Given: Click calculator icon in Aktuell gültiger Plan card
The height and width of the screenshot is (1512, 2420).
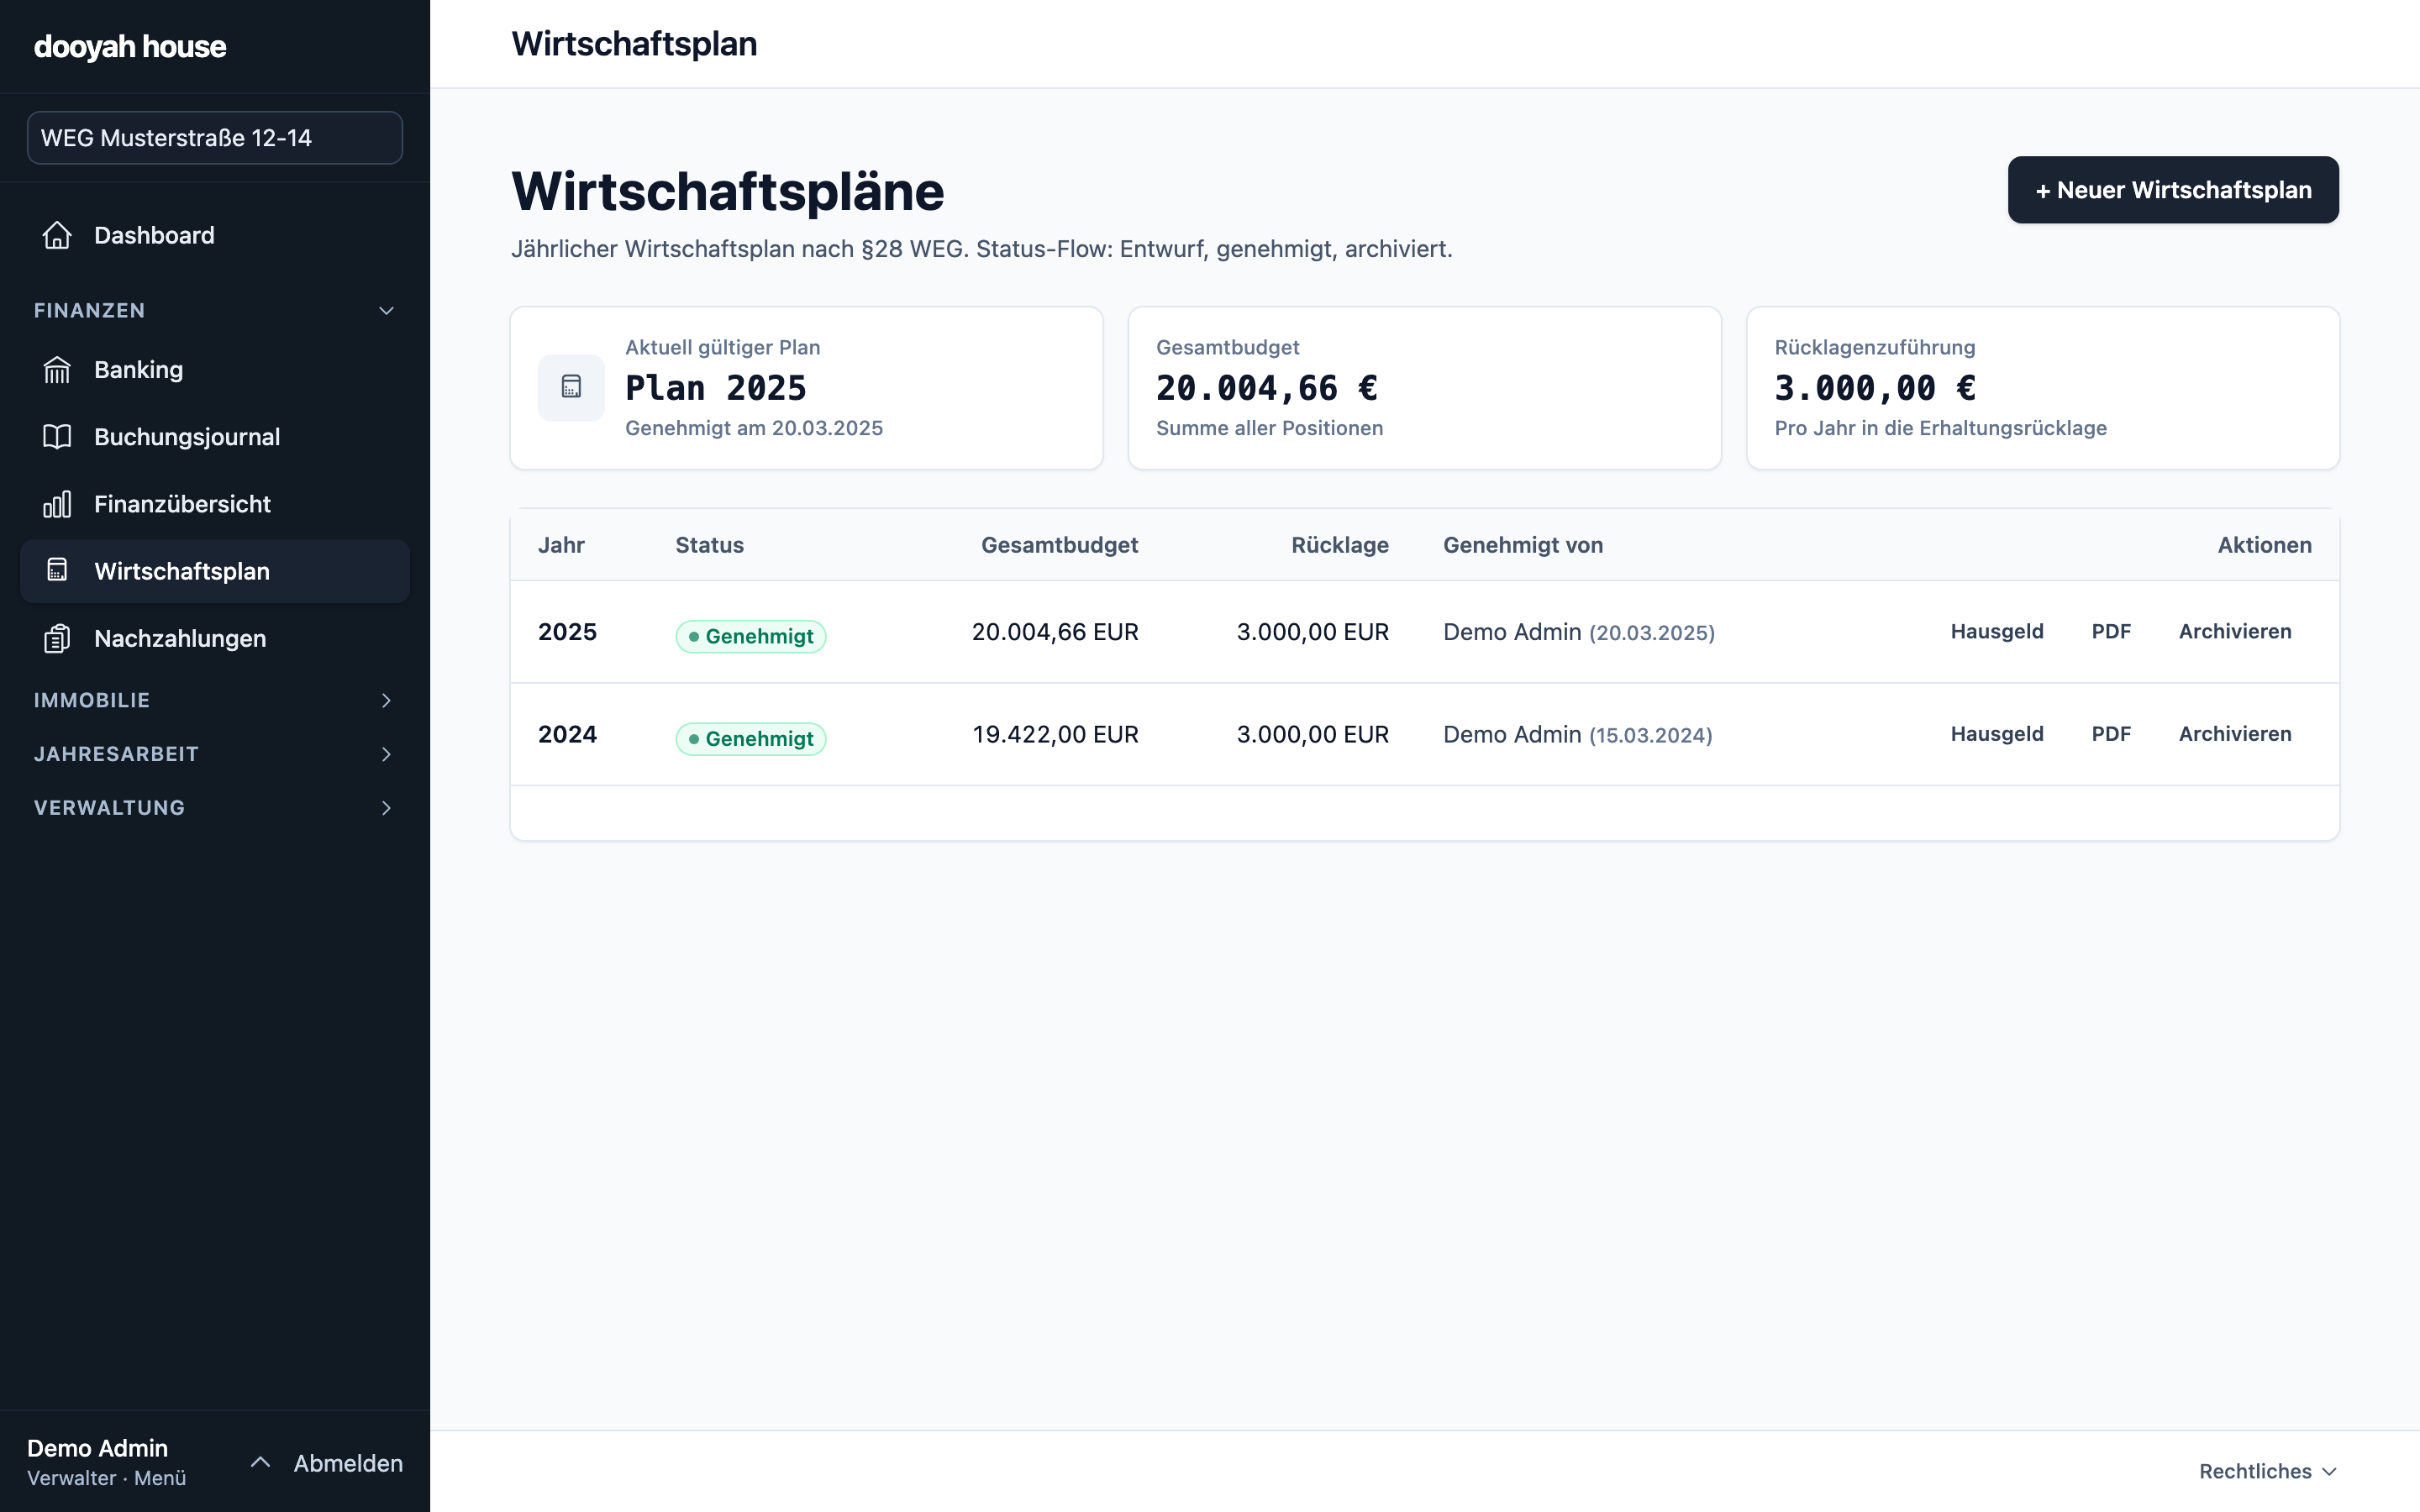Looking at the screenshot, I should [x=571, y=387].
